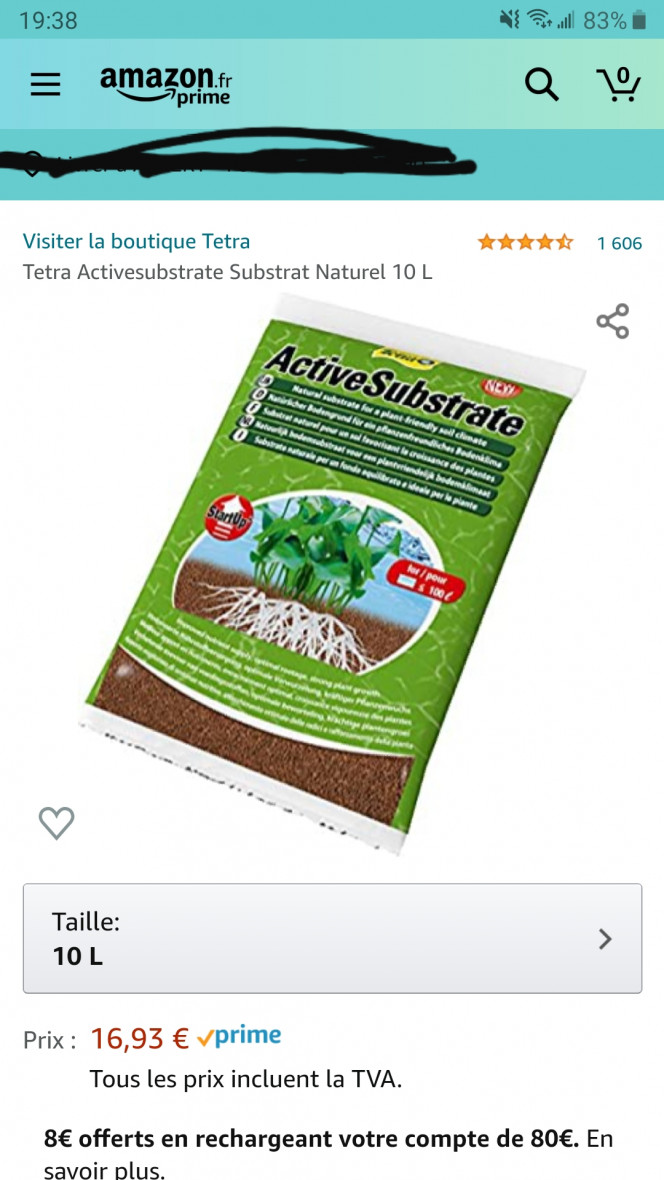664x1180 pixels.
Task: Tap the battery indicator in status bar
Action: [639, 20]
